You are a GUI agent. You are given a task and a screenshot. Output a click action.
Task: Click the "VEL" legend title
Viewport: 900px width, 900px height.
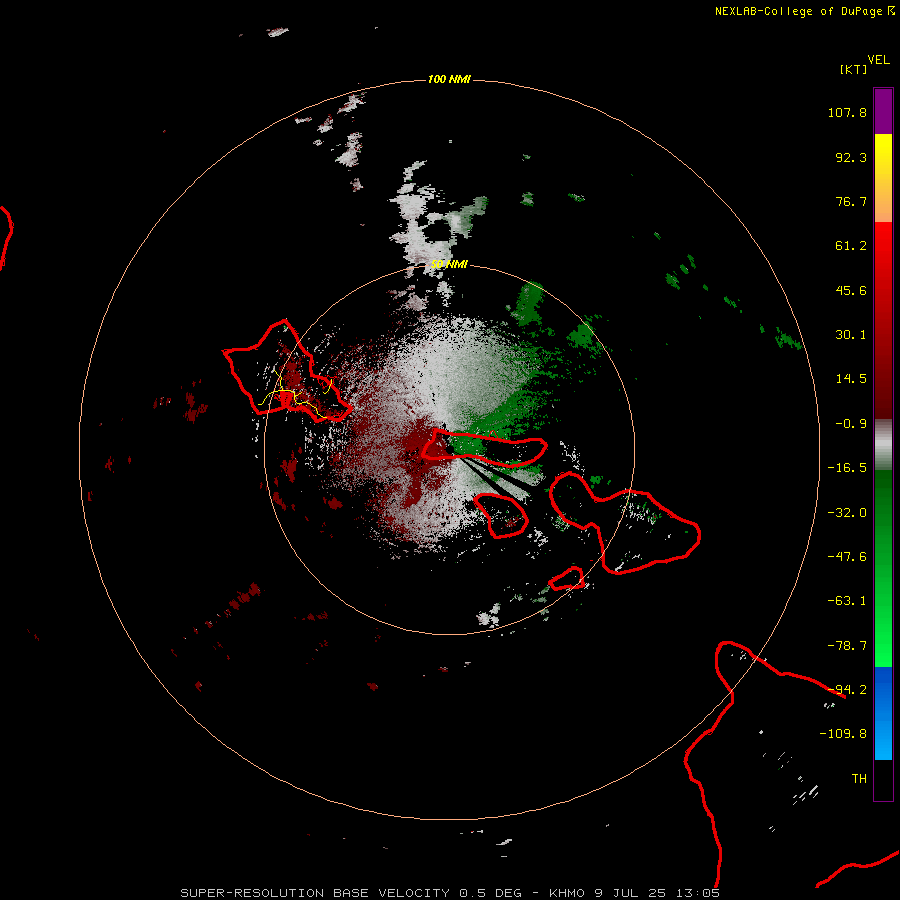878,60
